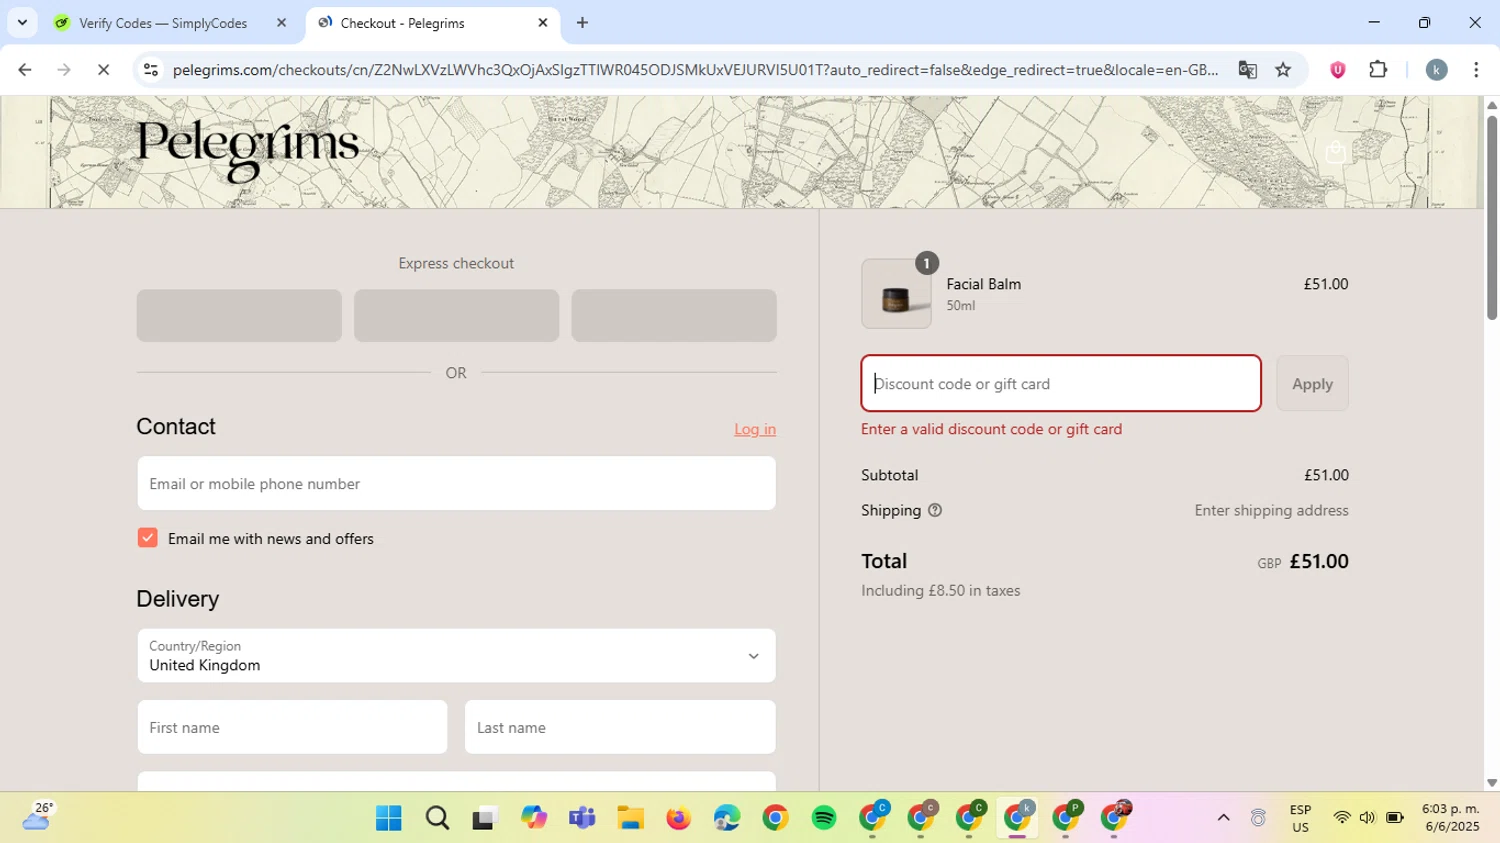Switch the ESP US keyboard language
This screenshot has height=843, width=1500.
coord(1300,818)
